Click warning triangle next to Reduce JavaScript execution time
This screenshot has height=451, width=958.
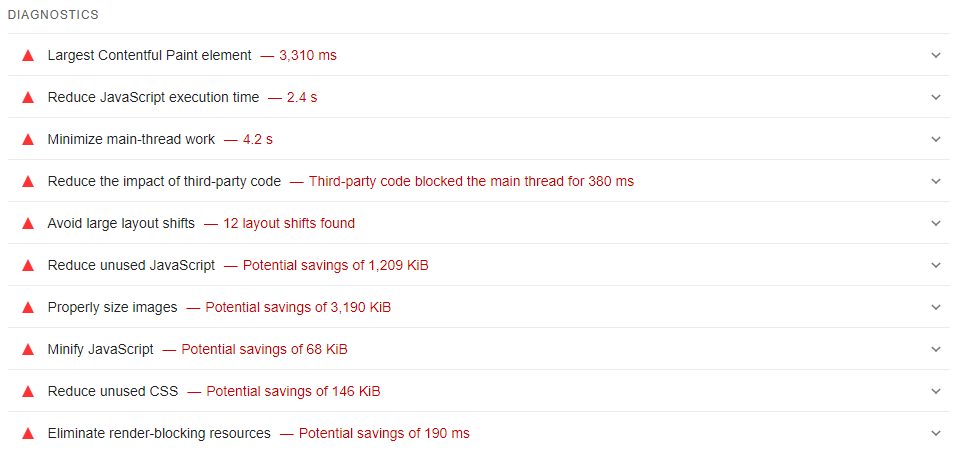28,98
